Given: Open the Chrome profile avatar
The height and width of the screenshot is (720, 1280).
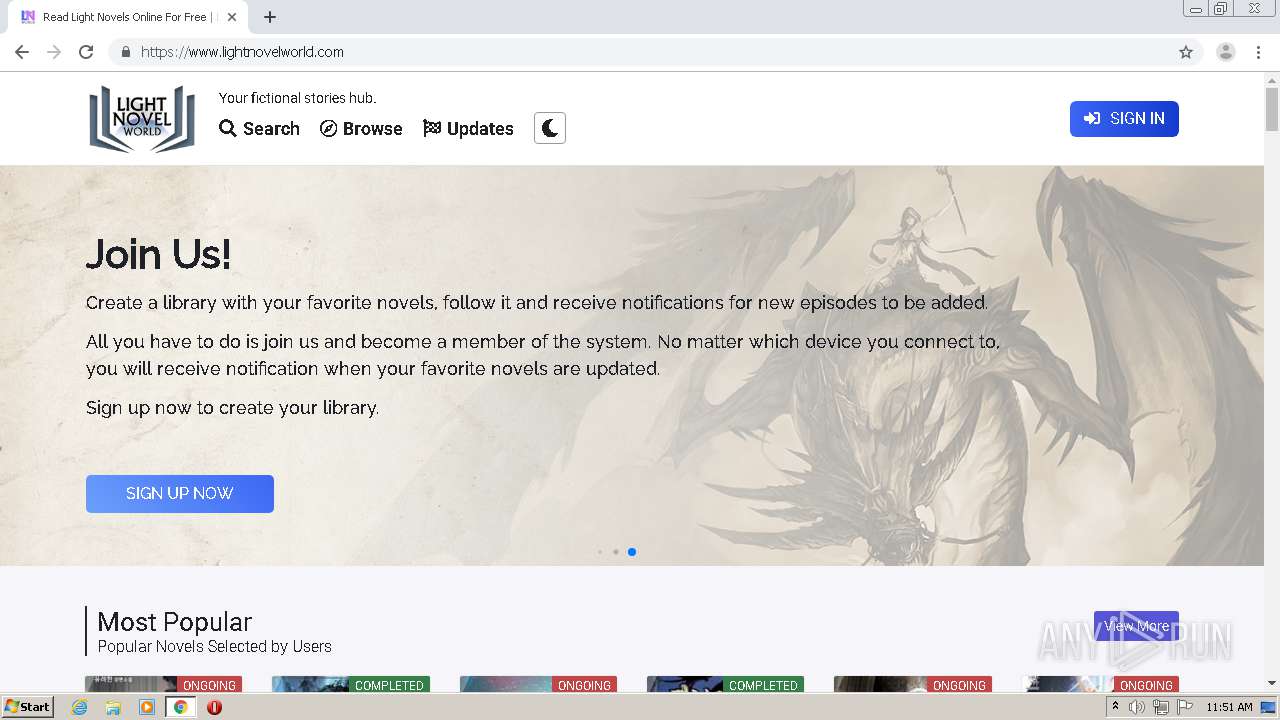Looking at the screenshot, I should (1226, 52).
